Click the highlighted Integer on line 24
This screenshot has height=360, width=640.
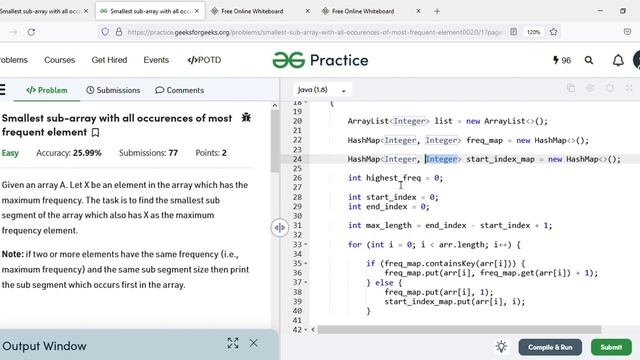[442, 159]
